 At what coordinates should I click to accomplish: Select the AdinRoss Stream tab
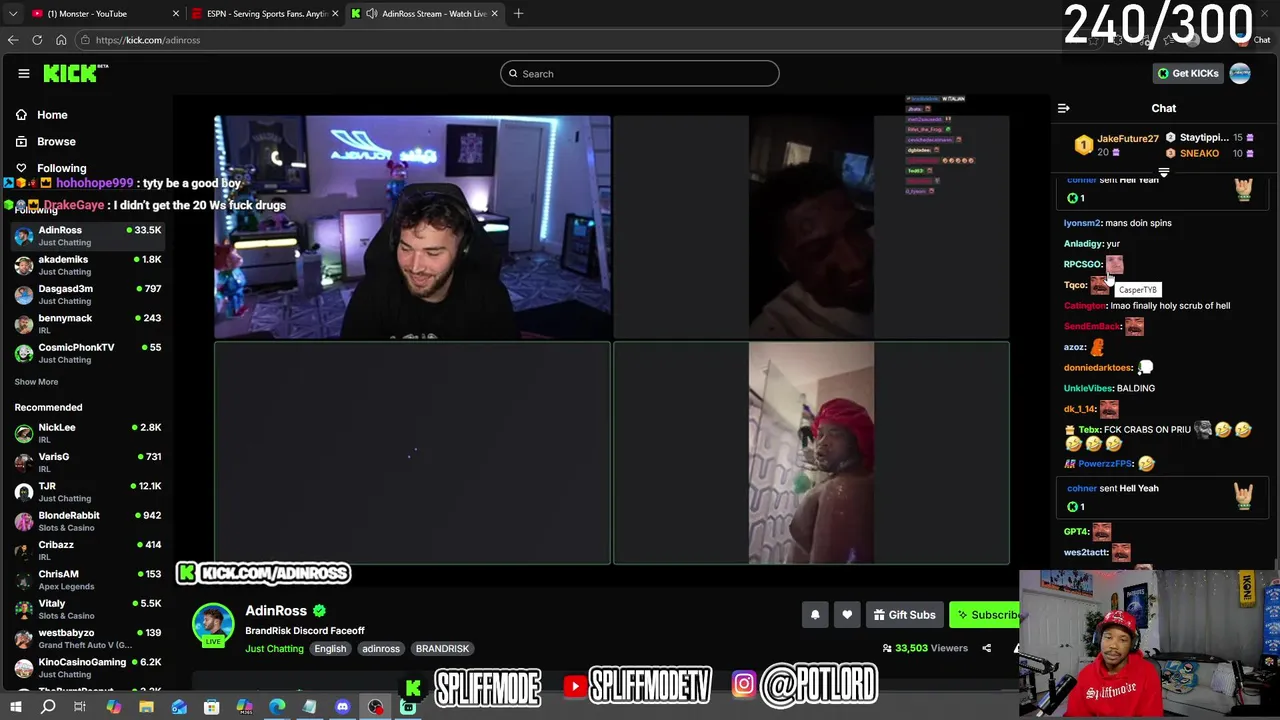[425, 14]
